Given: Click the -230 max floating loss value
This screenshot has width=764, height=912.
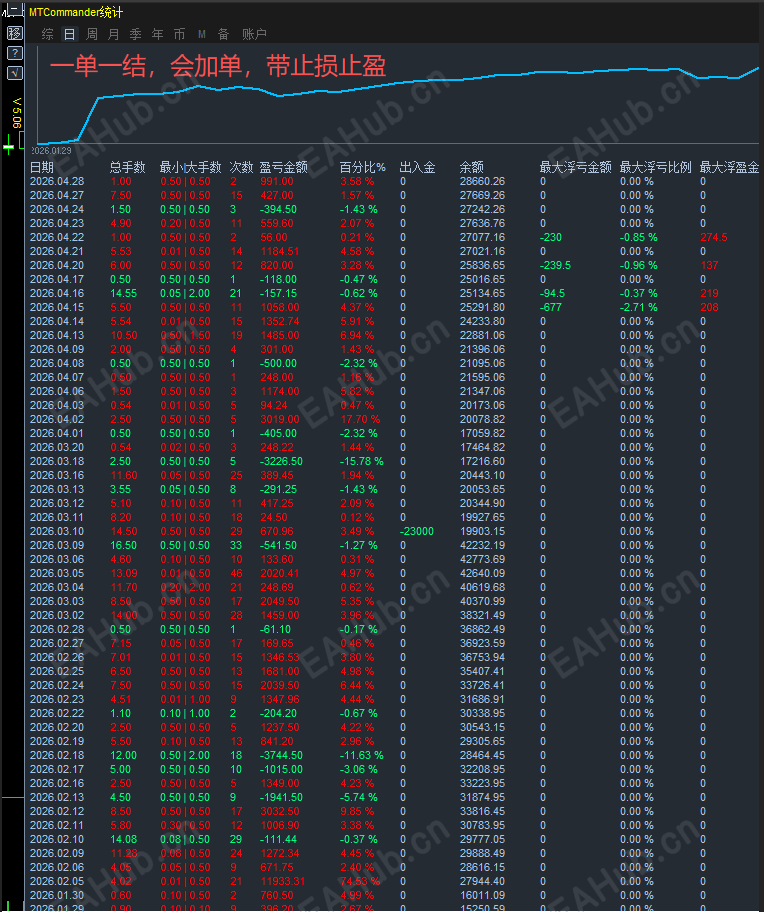Looking at the screenshot, I should point(551,237).
